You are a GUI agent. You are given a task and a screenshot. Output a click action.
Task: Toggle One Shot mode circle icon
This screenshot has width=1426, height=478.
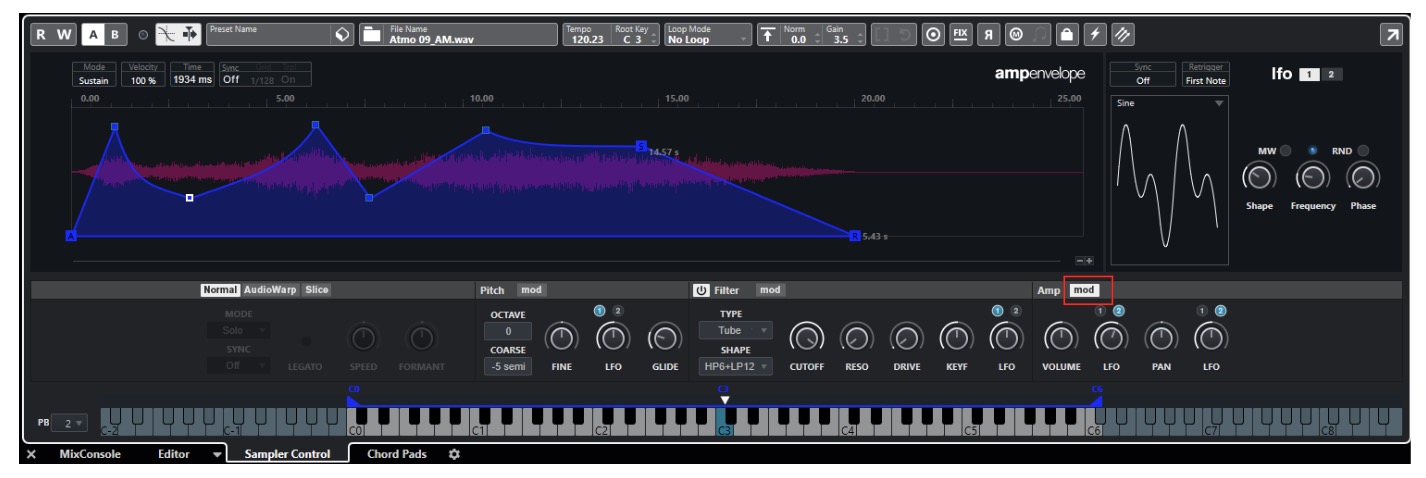(932, 34)
